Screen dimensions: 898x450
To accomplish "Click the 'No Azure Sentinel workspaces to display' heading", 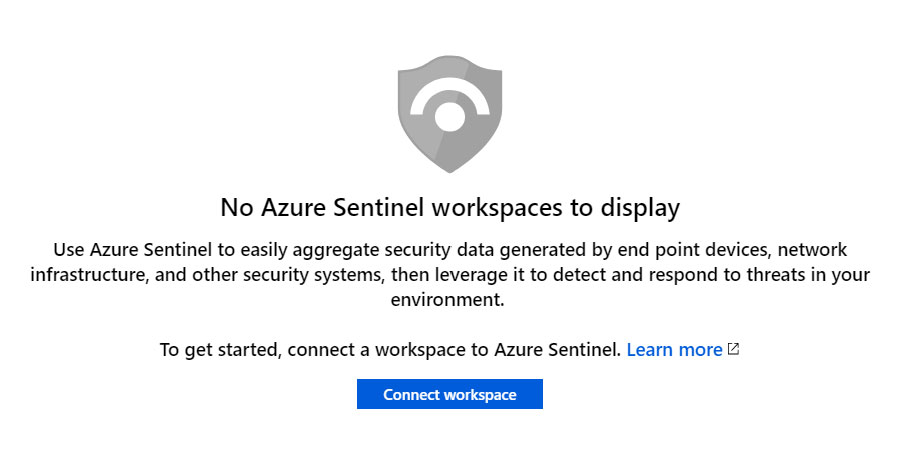I will [450, 207].
